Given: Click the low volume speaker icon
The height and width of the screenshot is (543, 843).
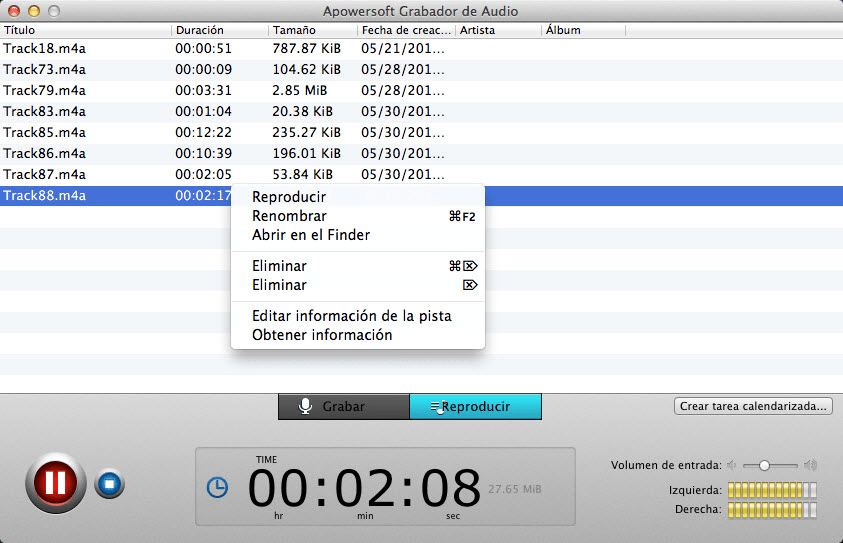Looking at the screenshot, I should (732, 465).
